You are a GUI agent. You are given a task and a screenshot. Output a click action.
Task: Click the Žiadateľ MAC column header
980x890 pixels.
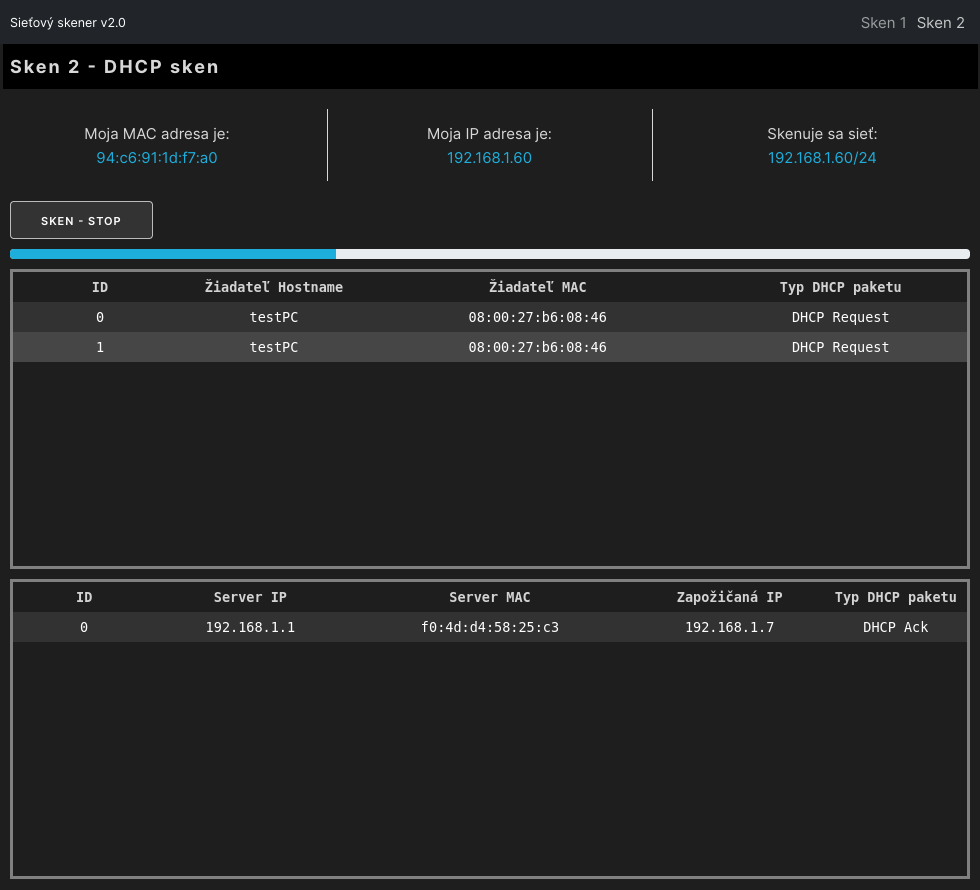pos(538,287)
